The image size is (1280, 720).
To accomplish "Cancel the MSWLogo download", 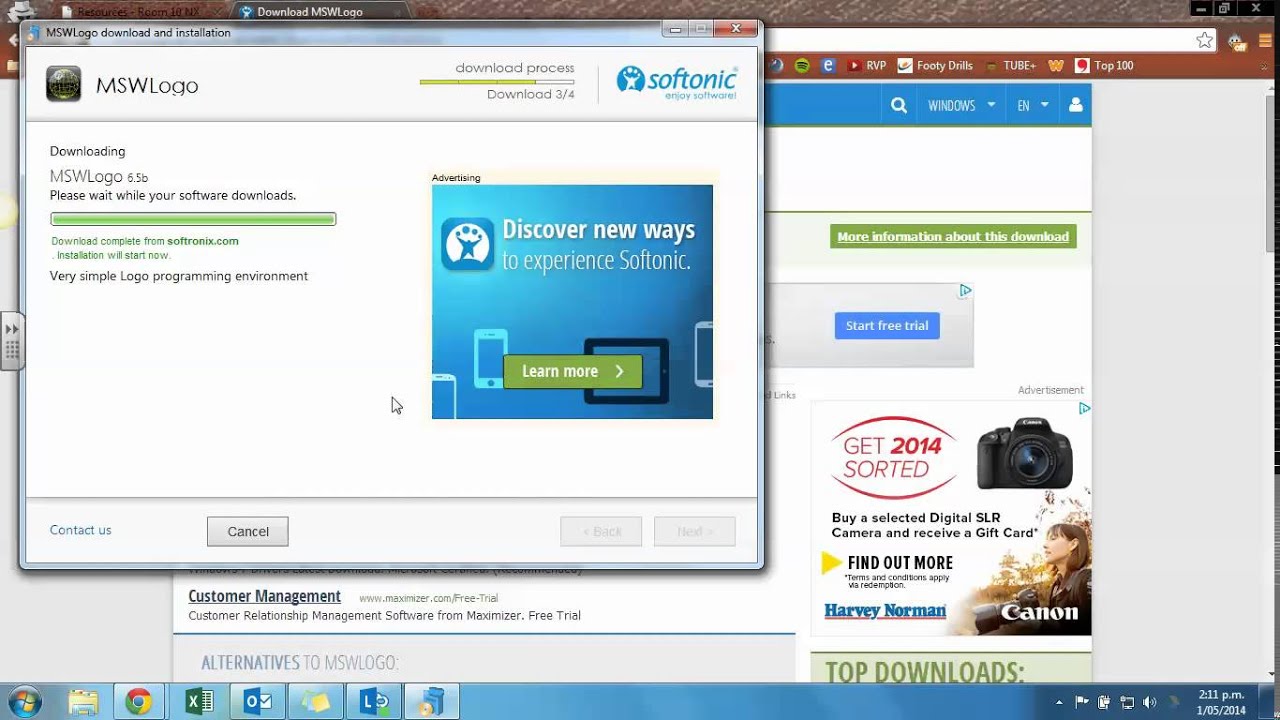I will point(248,532).
